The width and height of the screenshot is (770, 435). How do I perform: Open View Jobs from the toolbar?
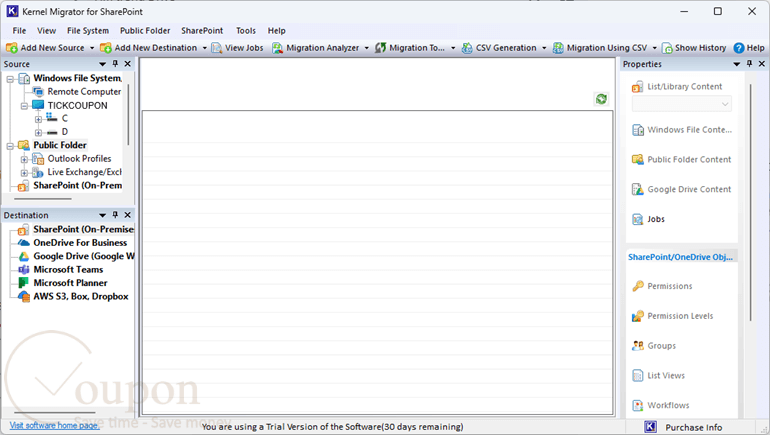click(x=238, y=48)
